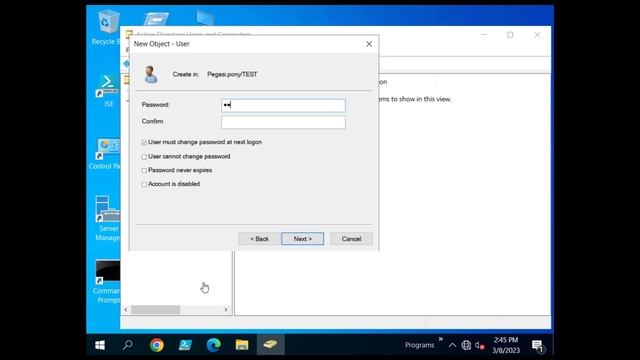
Task: Check Password never expires option
Action: (144, 171)
